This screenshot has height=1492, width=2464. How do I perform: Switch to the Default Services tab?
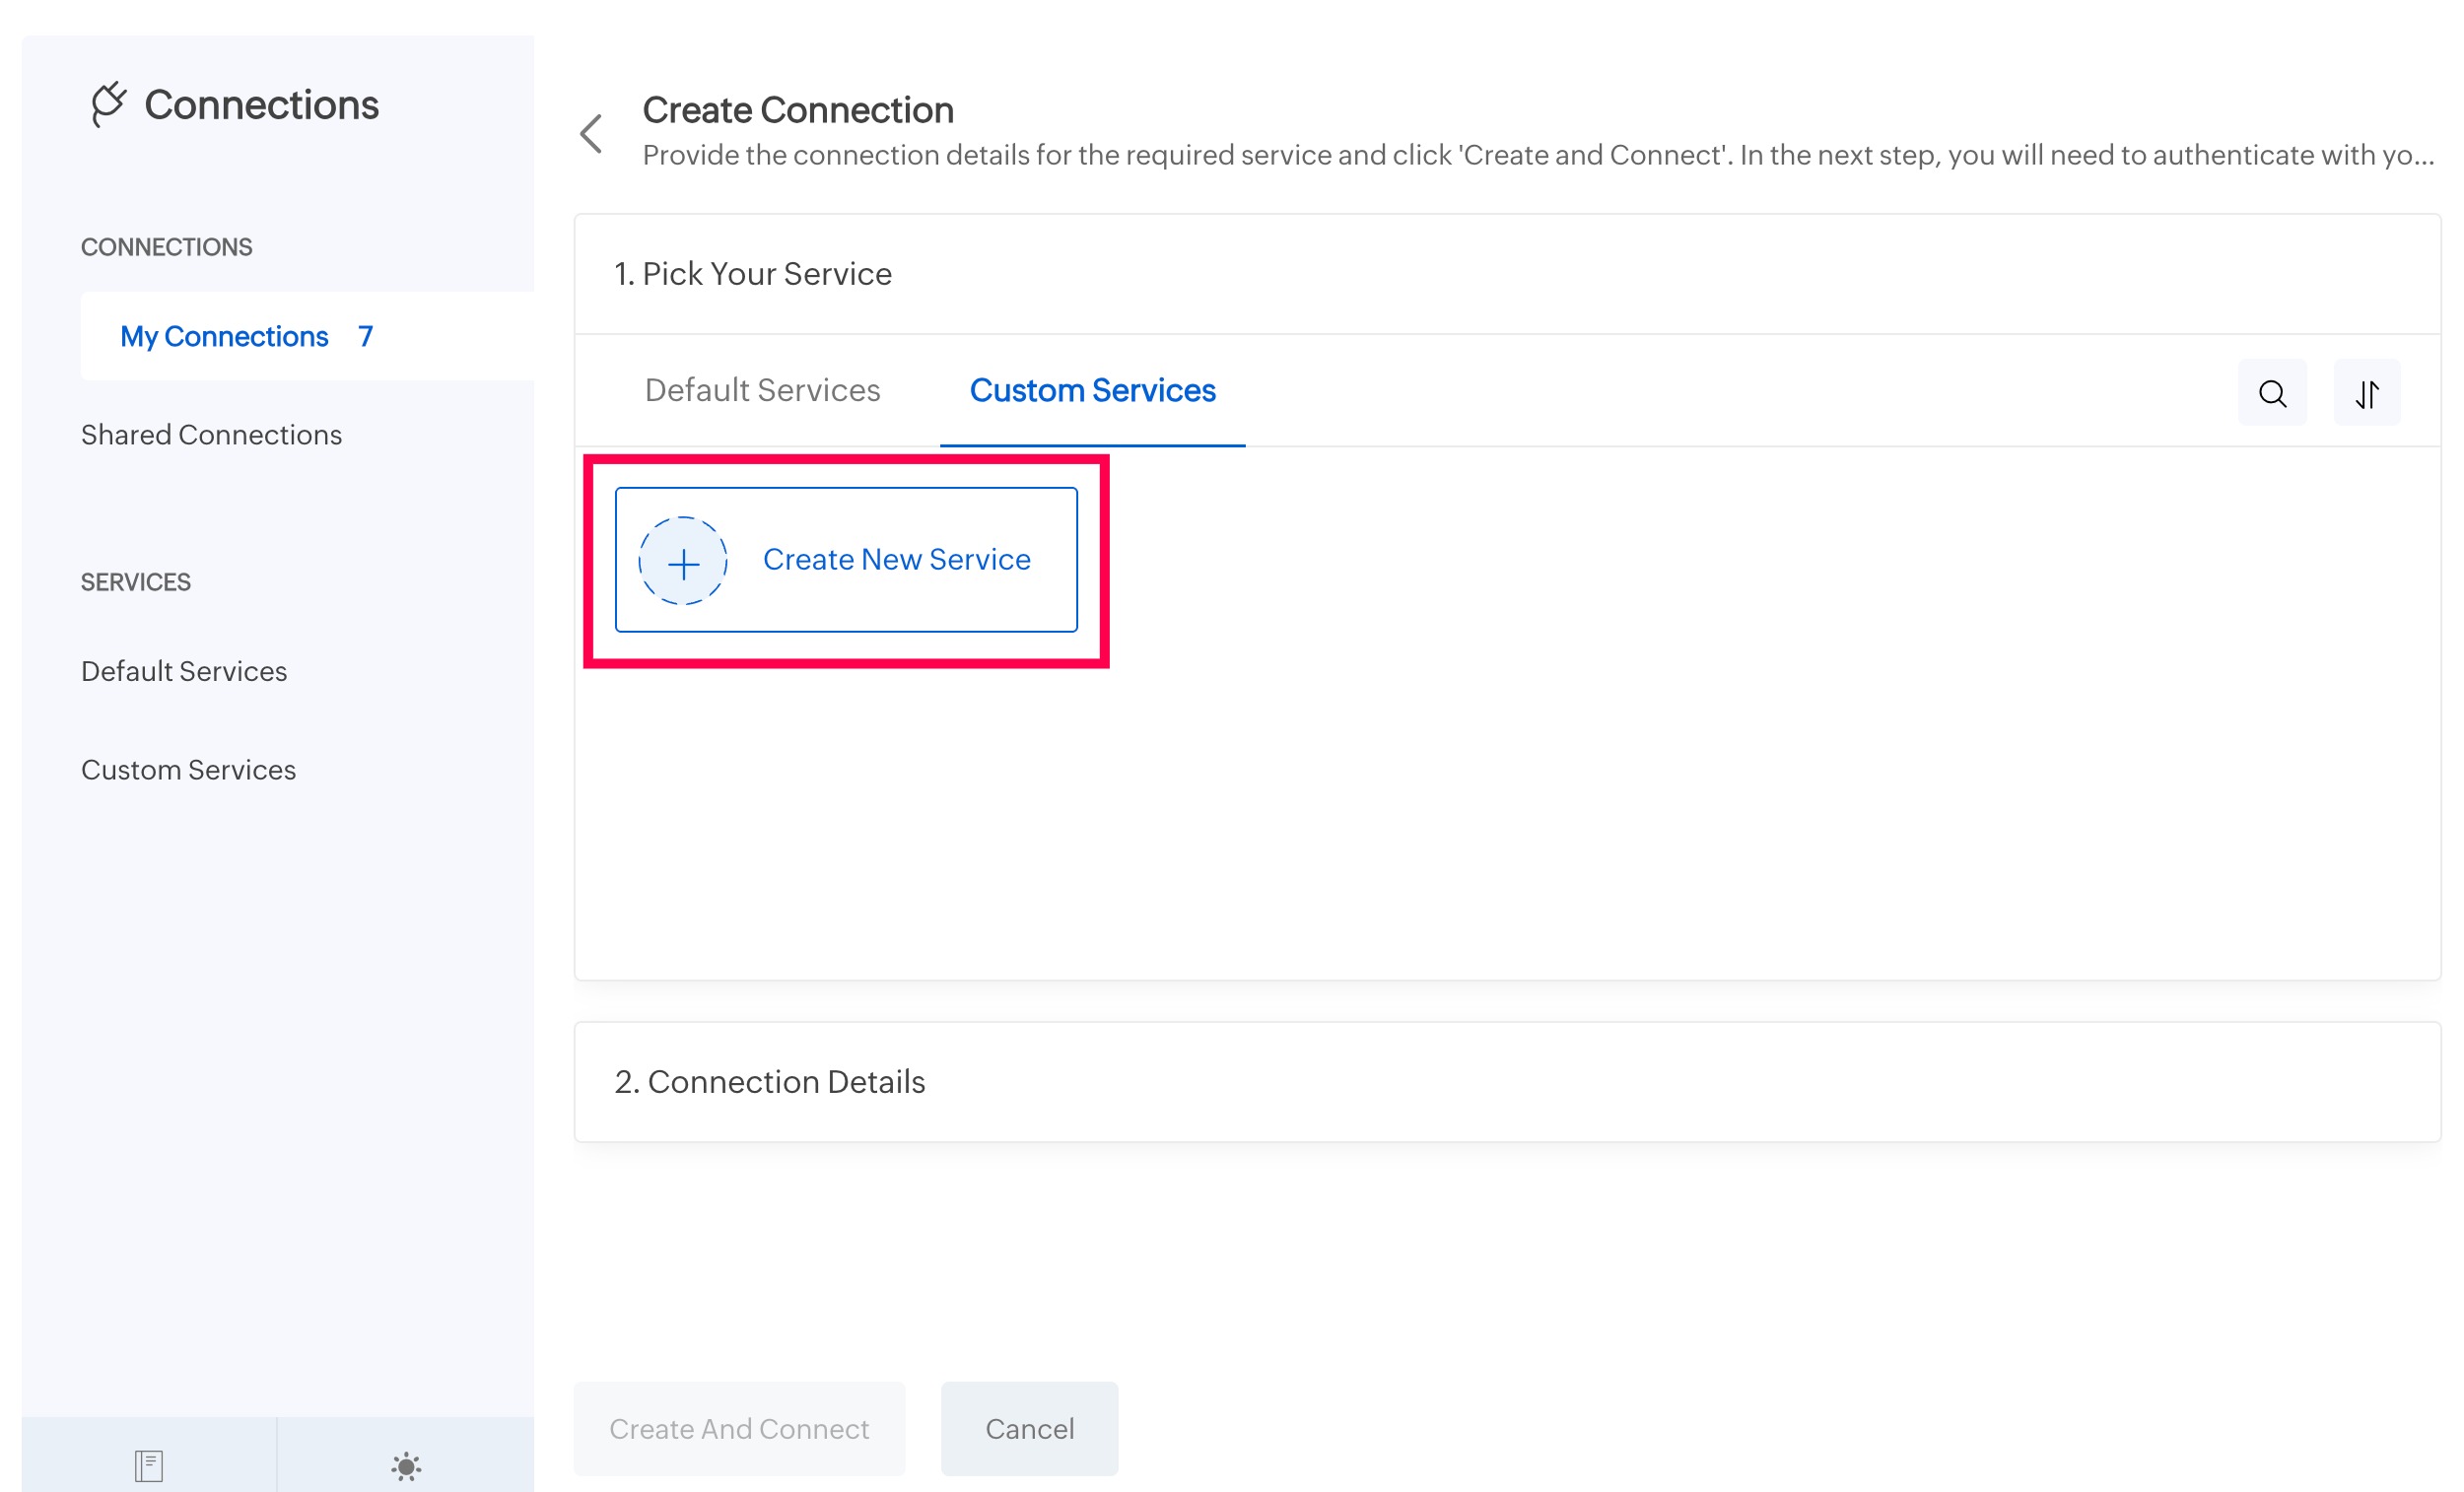coord(762,390)
